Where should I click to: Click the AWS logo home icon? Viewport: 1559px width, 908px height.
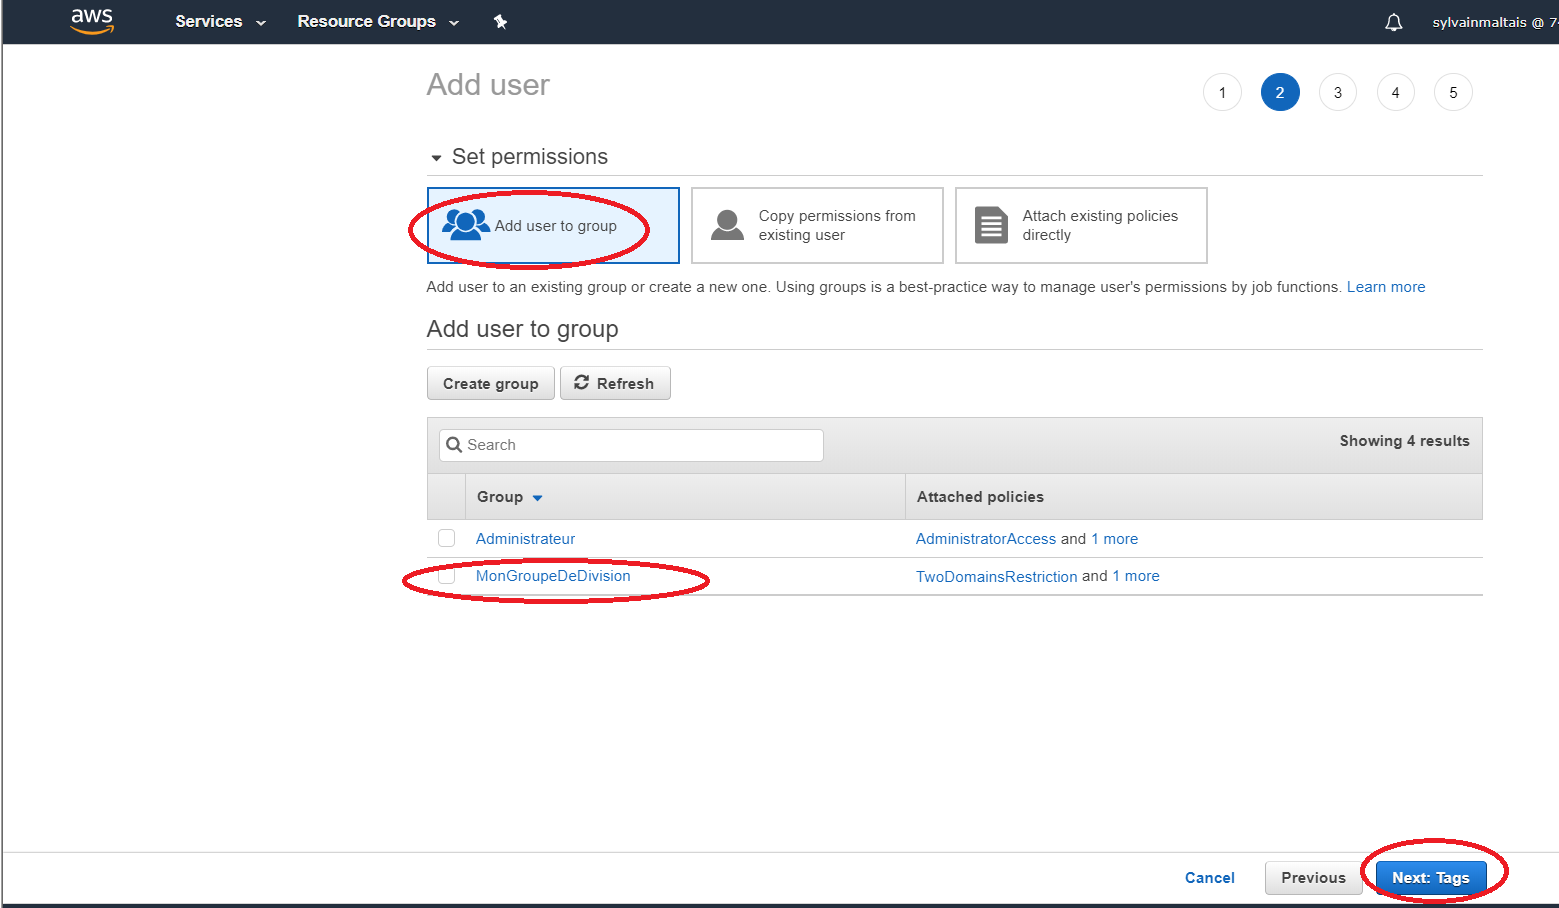pyautogui.click(x=92, y=21)
